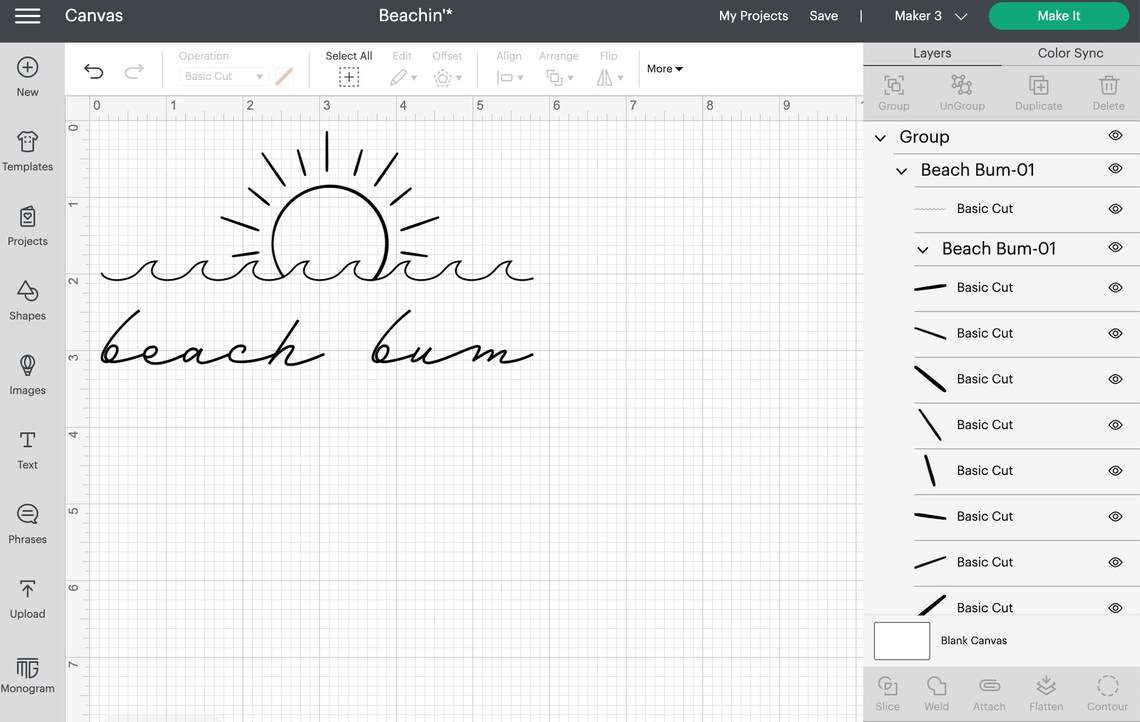Open the Monogram tool
This screenshot has width=1140, height=722.
point(27,674)
